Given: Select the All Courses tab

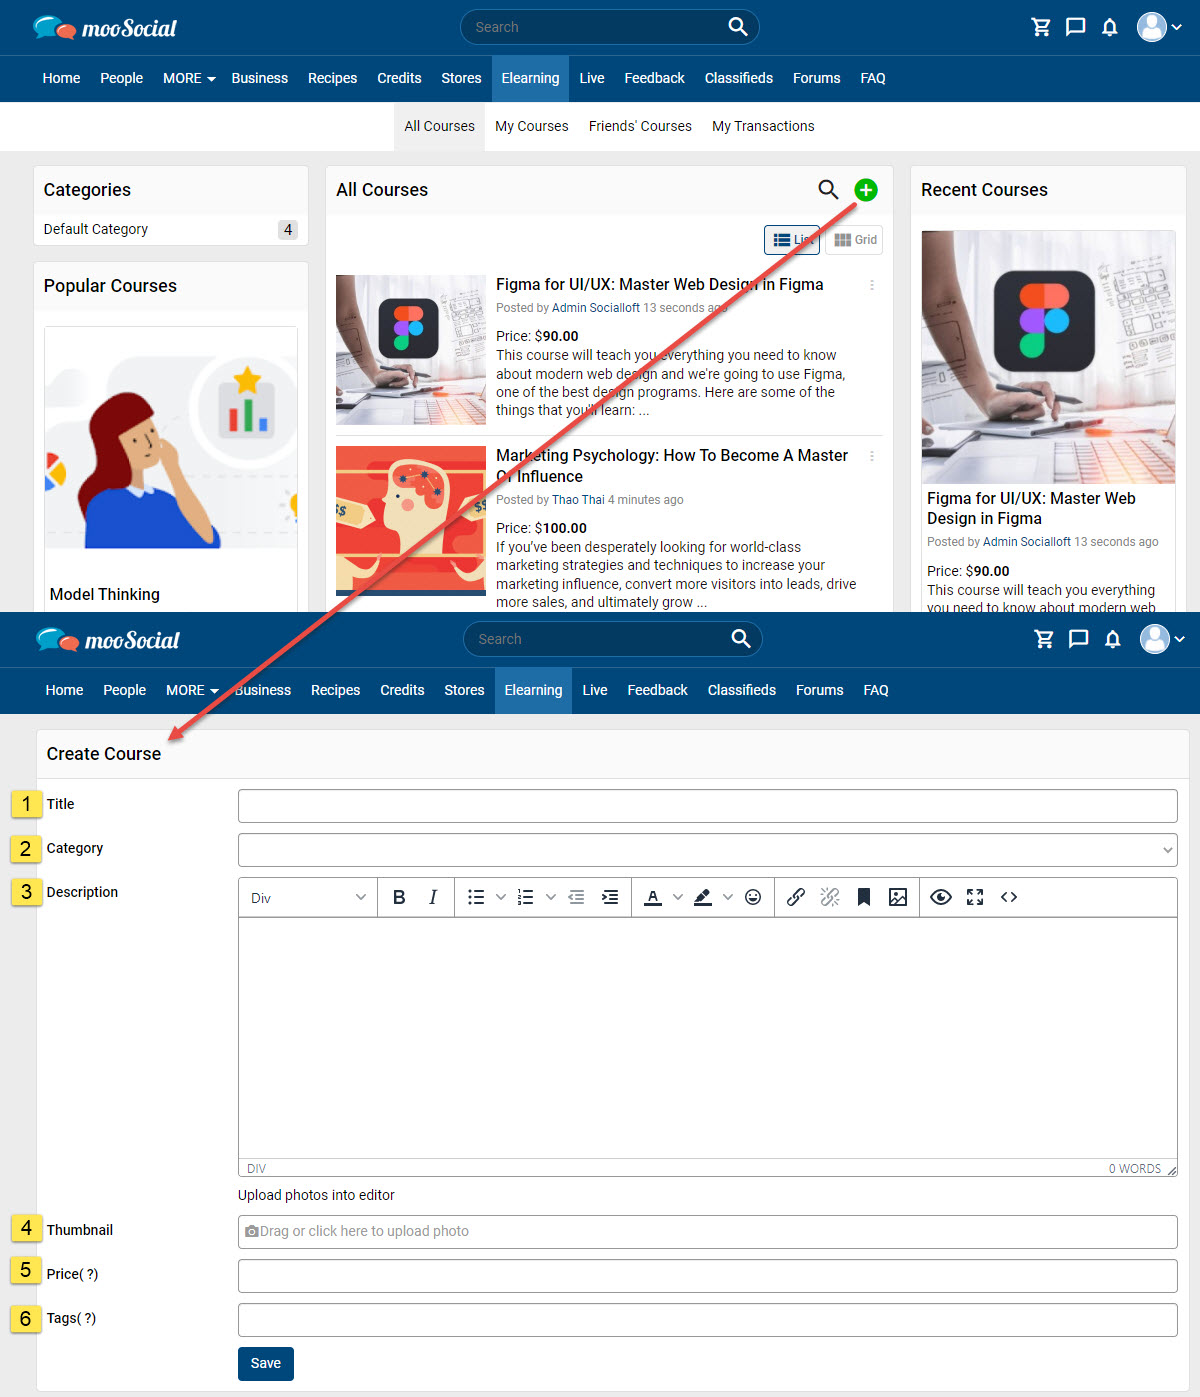Looking at the screenshot, I should tap(439, 126).
